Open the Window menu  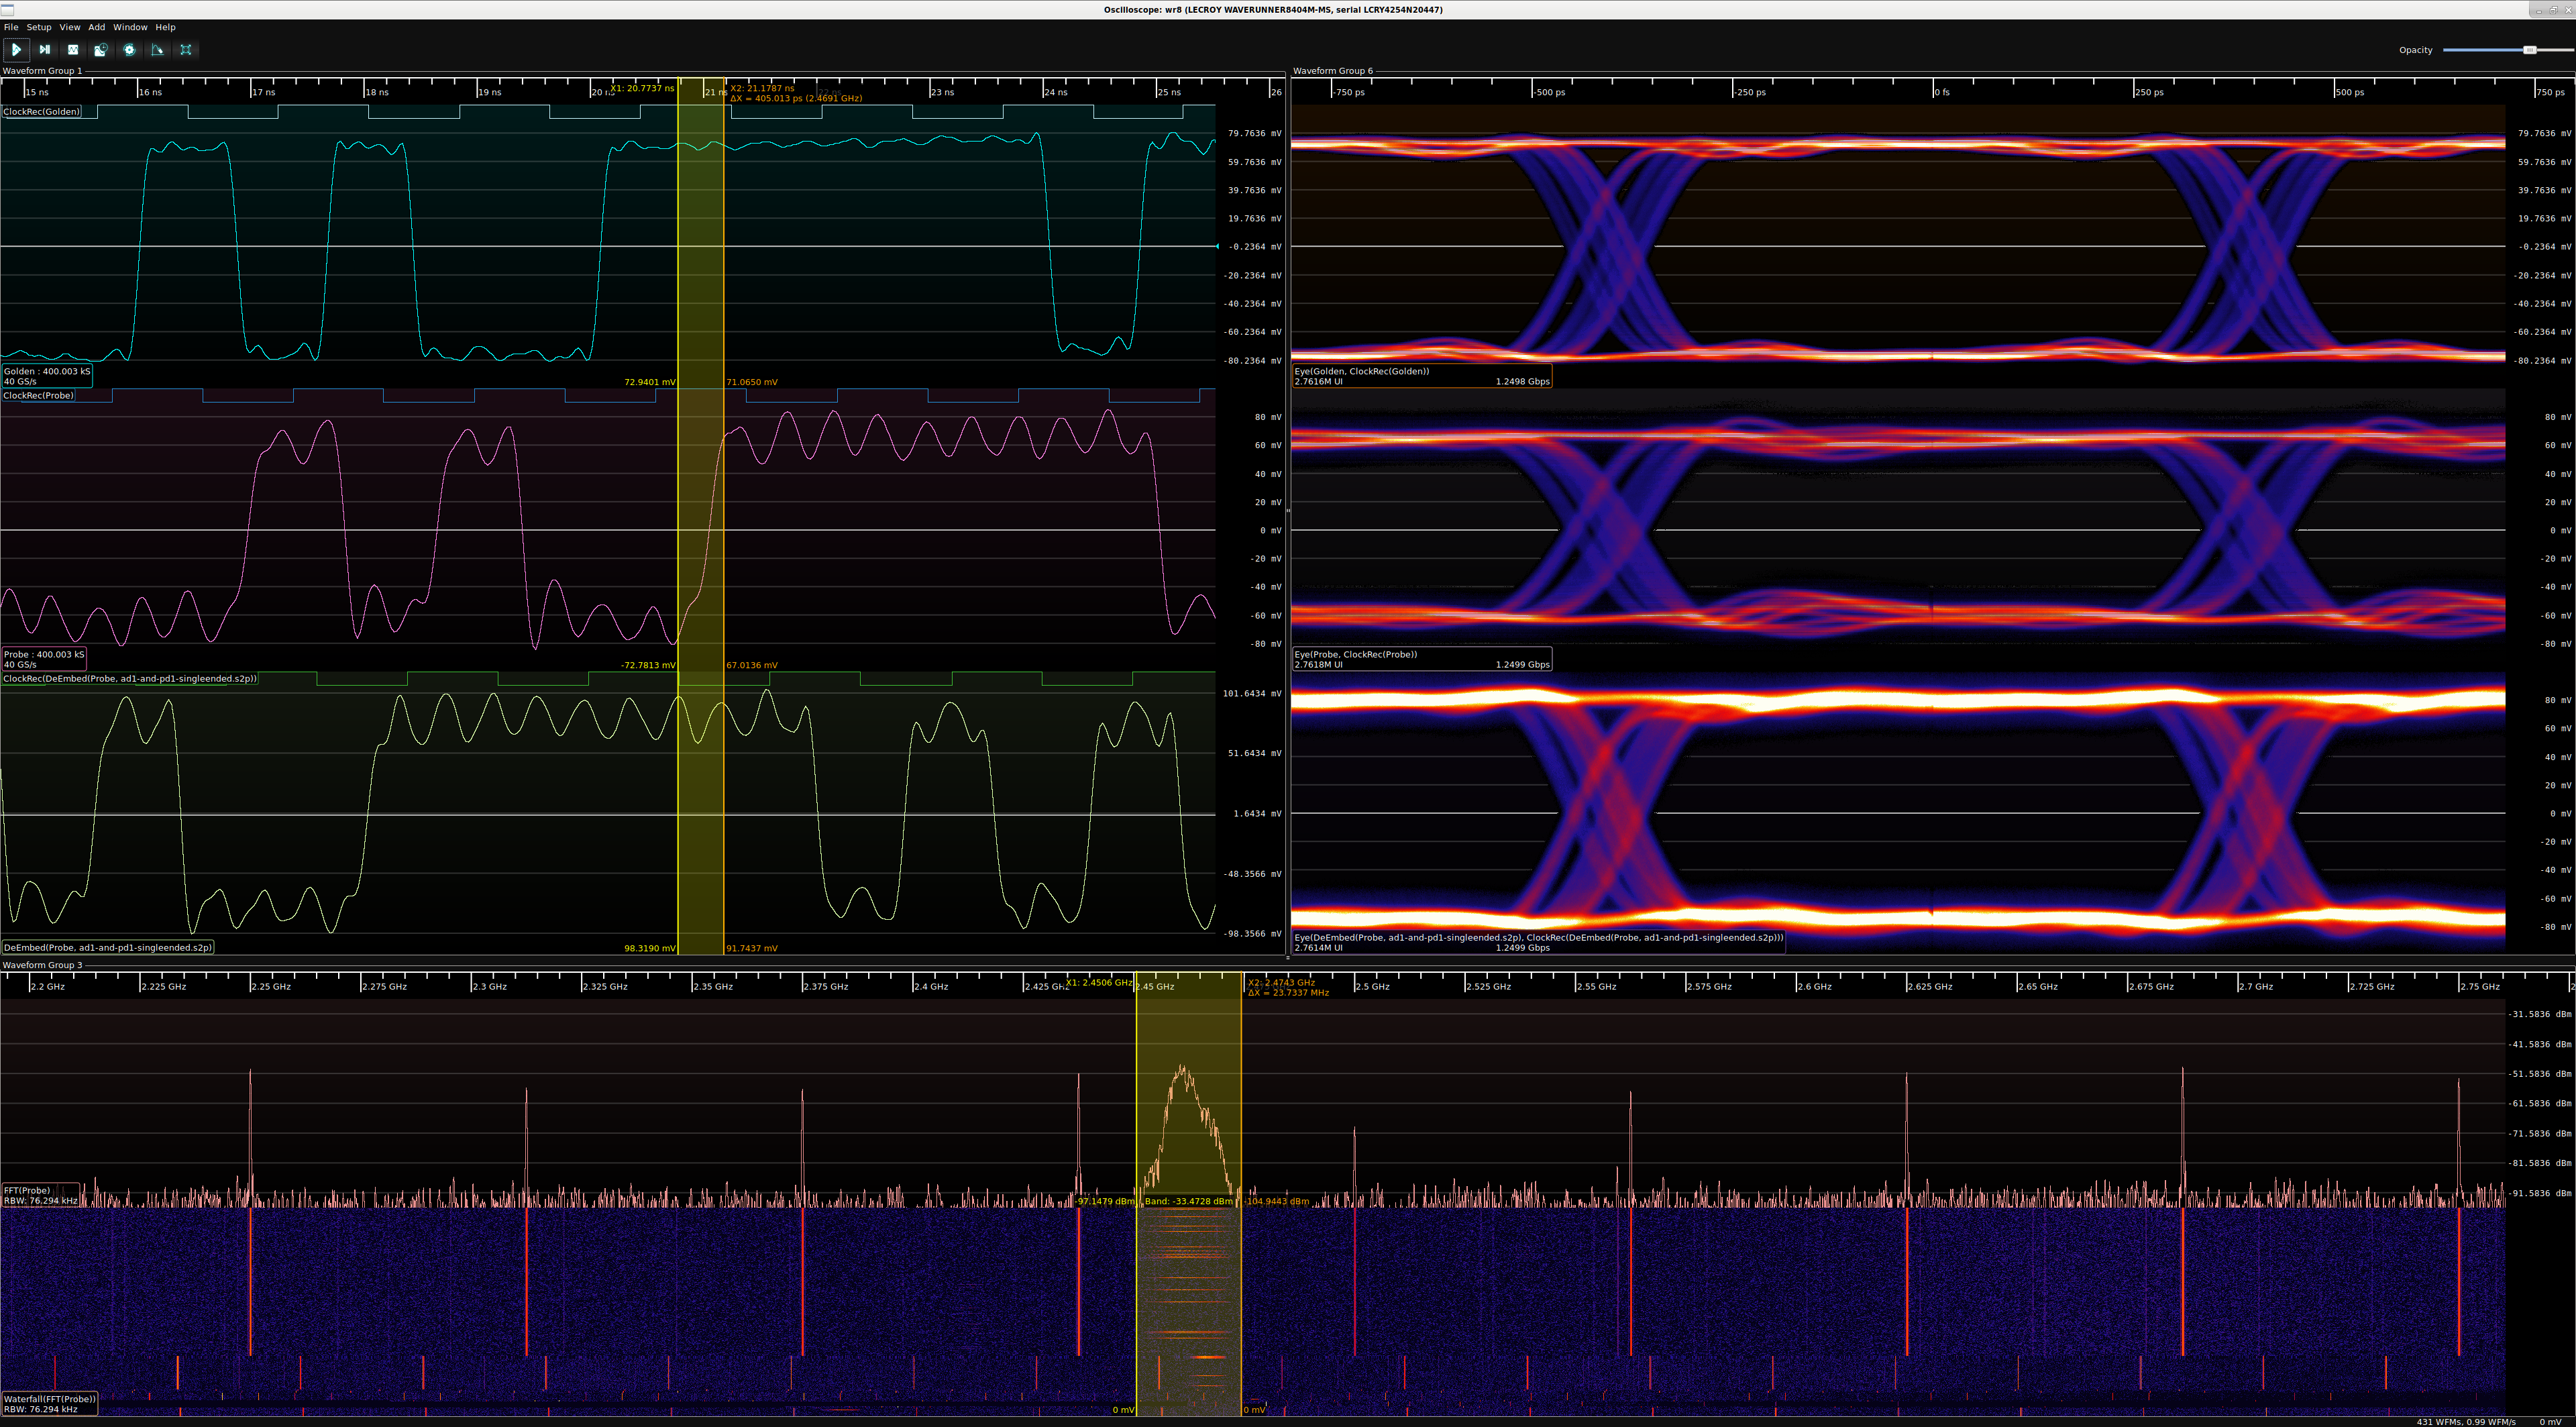[130, 27]
